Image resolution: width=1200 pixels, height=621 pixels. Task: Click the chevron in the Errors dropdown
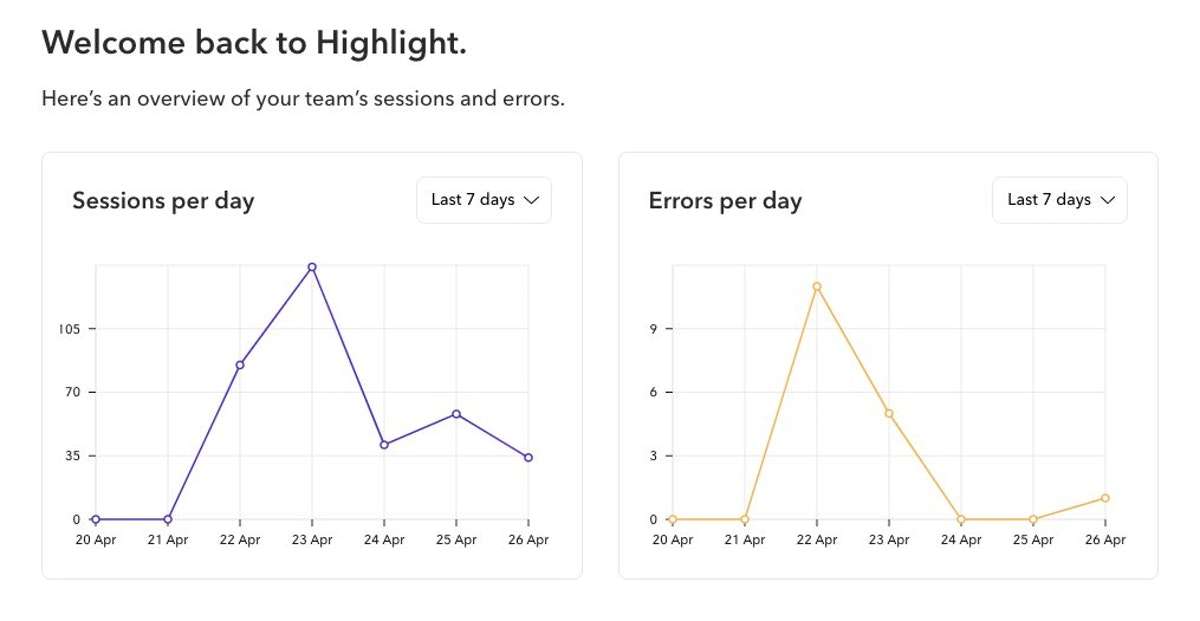pyautogui.click(x=1107, y=200)
